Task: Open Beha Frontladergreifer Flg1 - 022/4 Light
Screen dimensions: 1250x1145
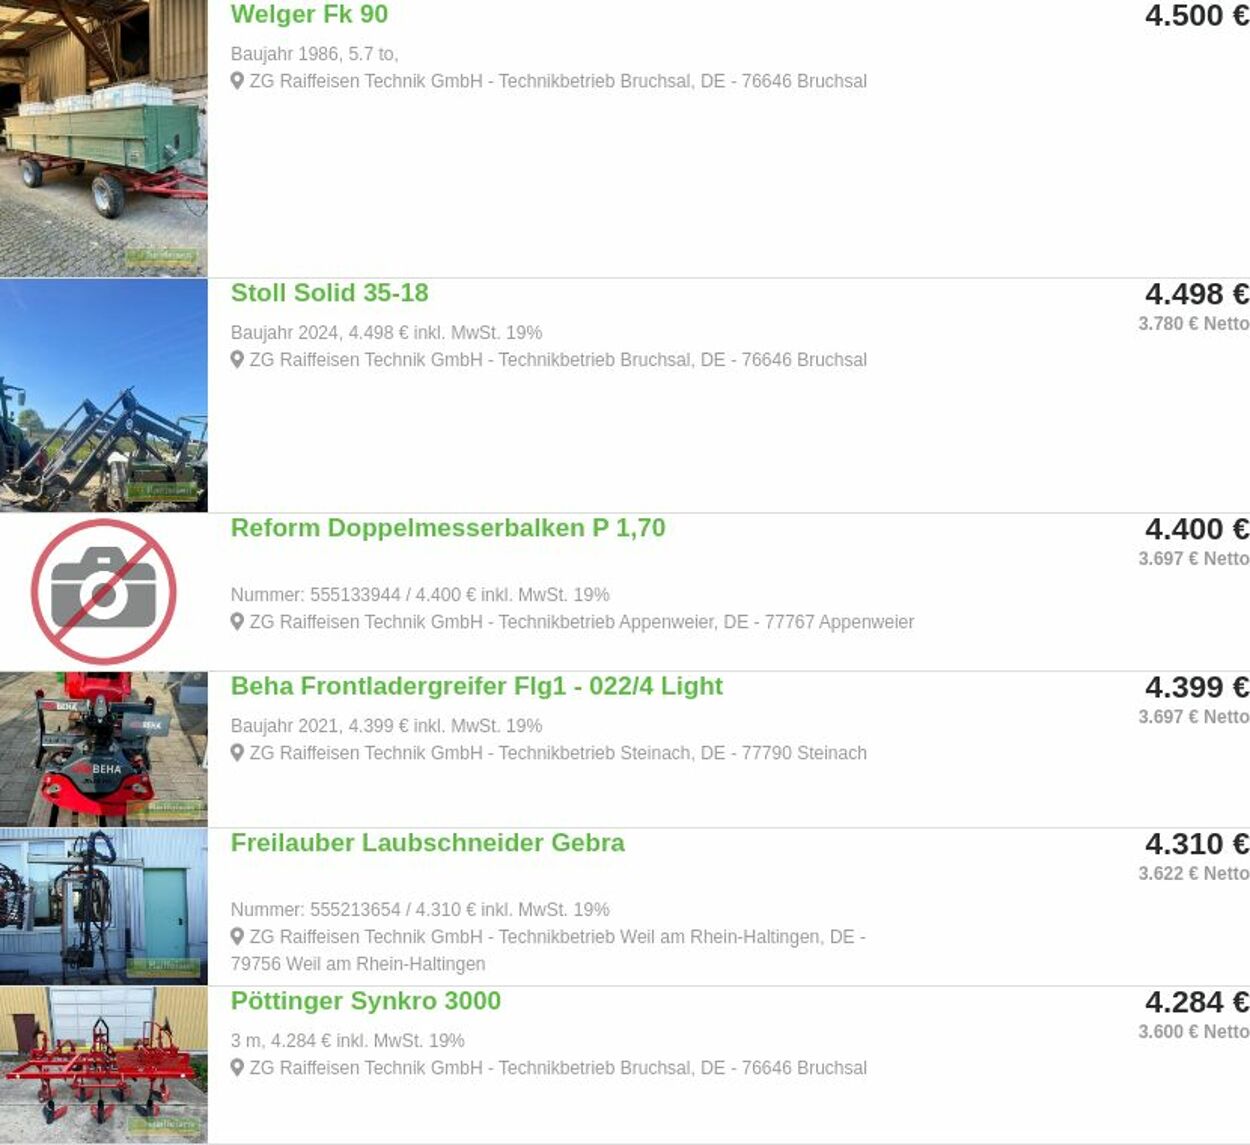Action: (477, 686)
